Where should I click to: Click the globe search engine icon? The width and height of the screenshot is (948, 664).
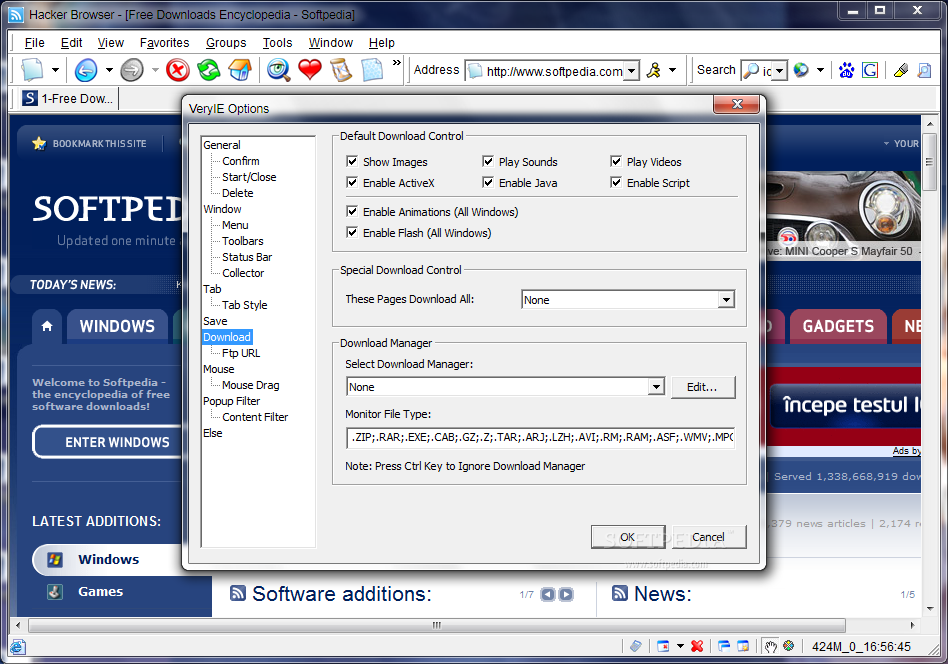(x=801, y=70)
